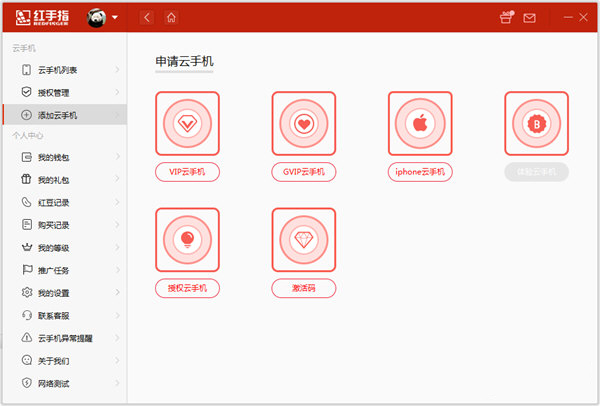The width and height of the screenshot is (600, 406).
Task: Click the GVIP云手机 button
Action: [304, 172]
